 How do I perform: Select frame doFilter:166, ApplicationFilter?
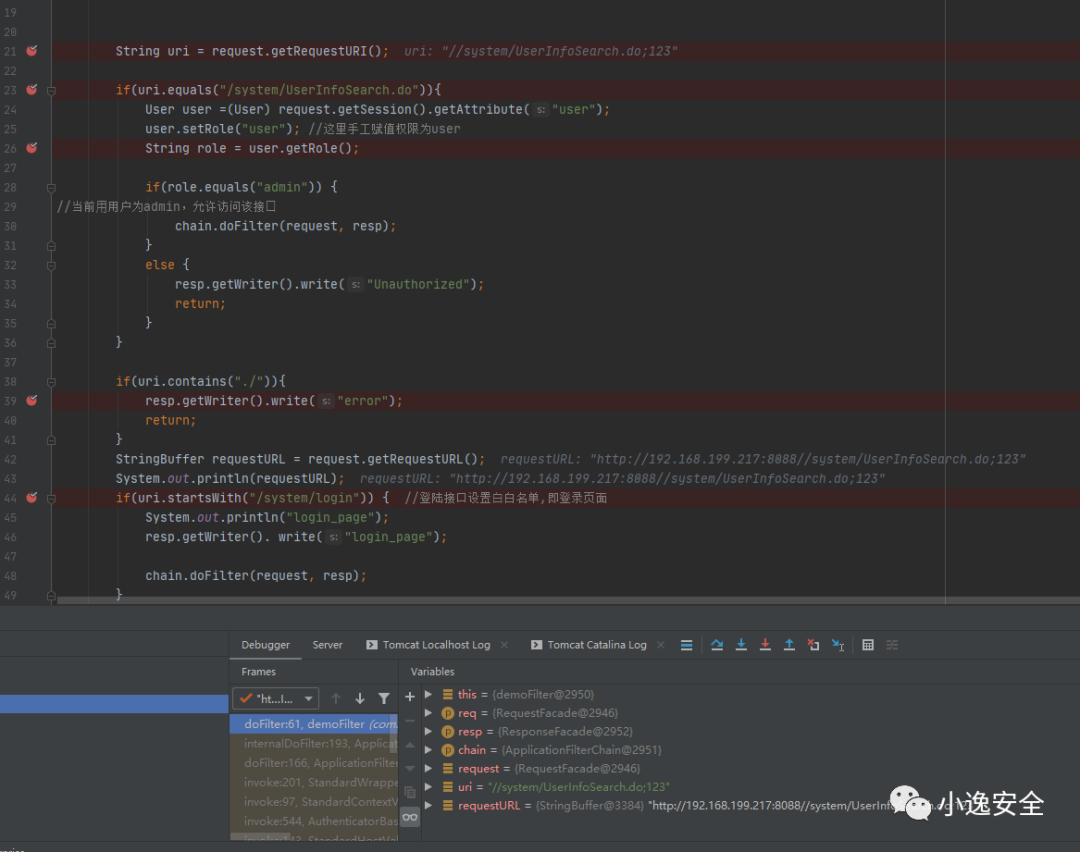click(x=313, y=762)
